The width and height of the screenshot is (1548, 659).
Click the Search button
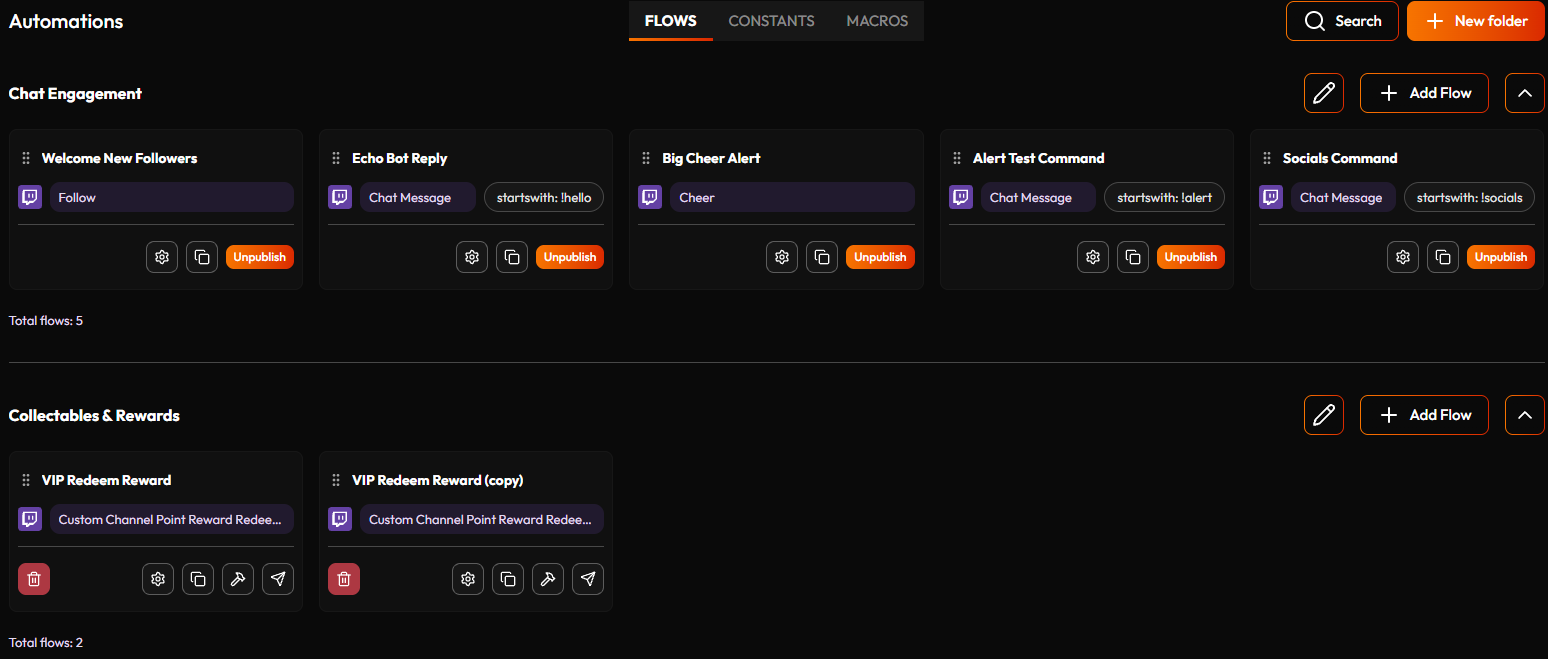(1342, 21)
